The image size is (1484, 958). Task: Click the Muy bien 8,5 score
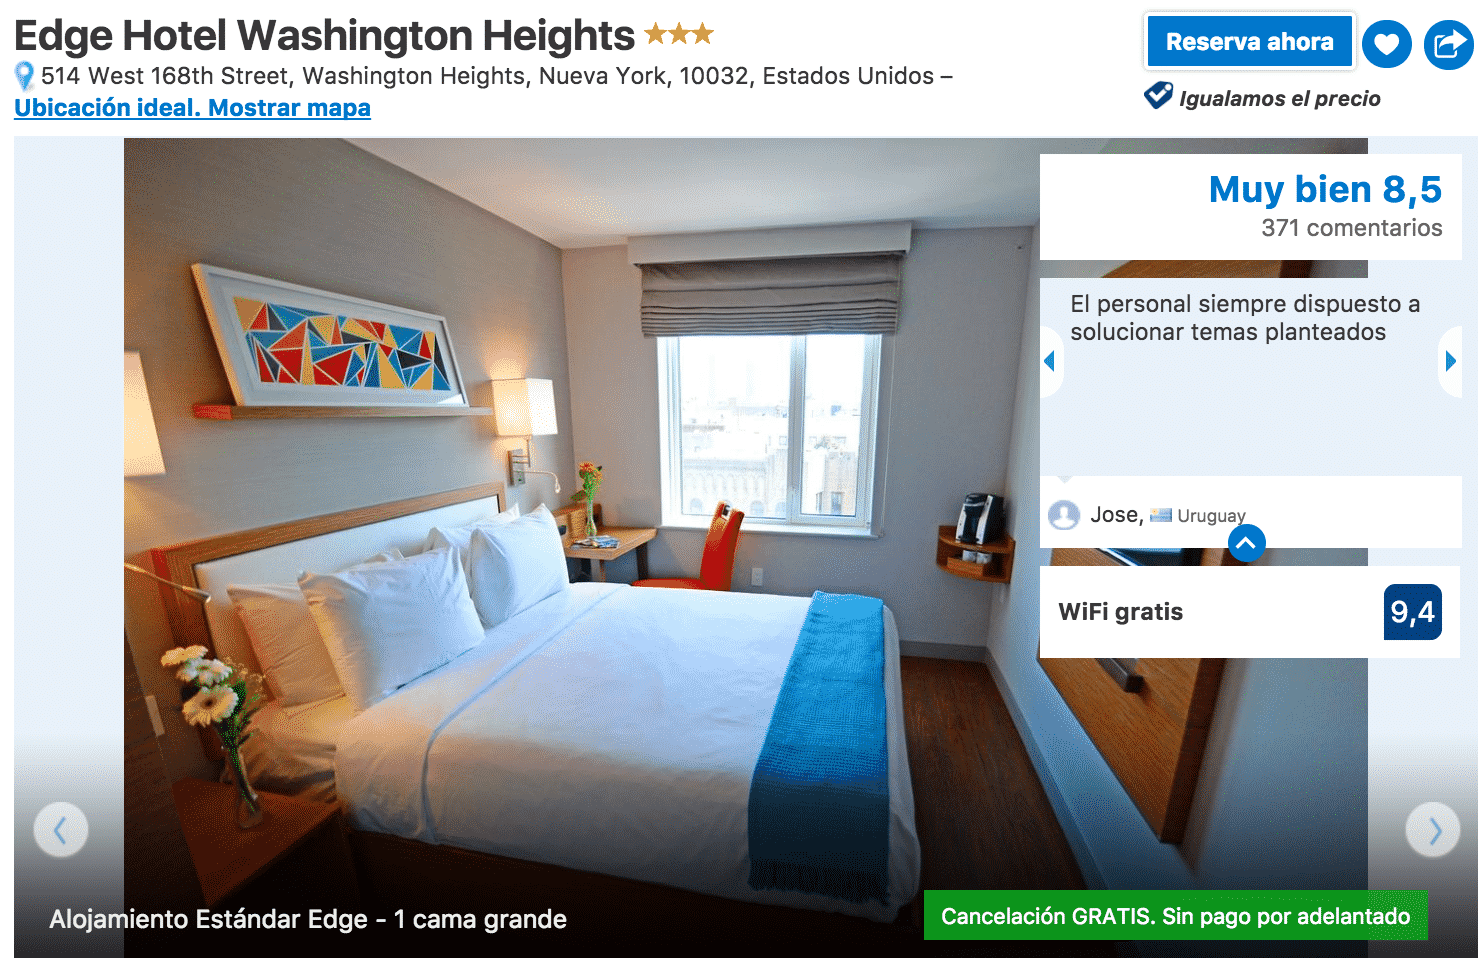(1325, 189)
